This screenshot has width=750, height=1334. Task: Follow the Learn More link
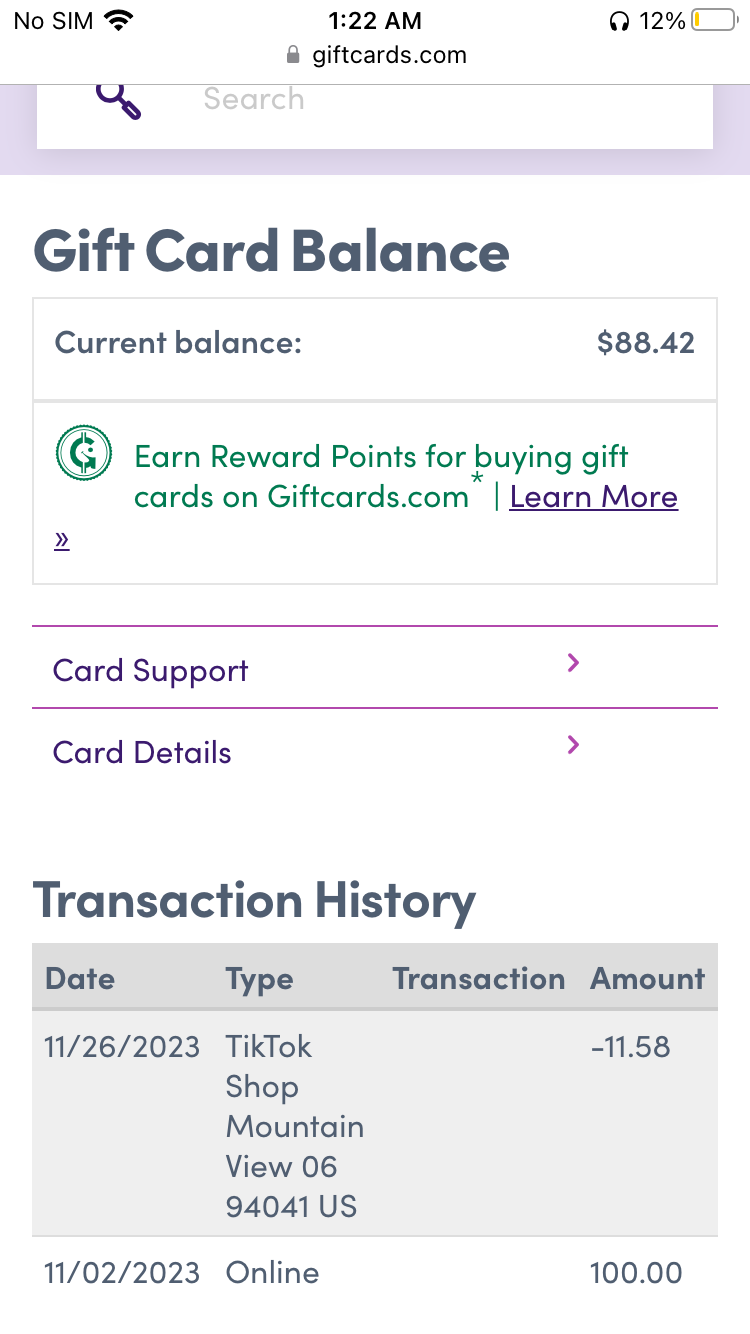coord(594,497)
